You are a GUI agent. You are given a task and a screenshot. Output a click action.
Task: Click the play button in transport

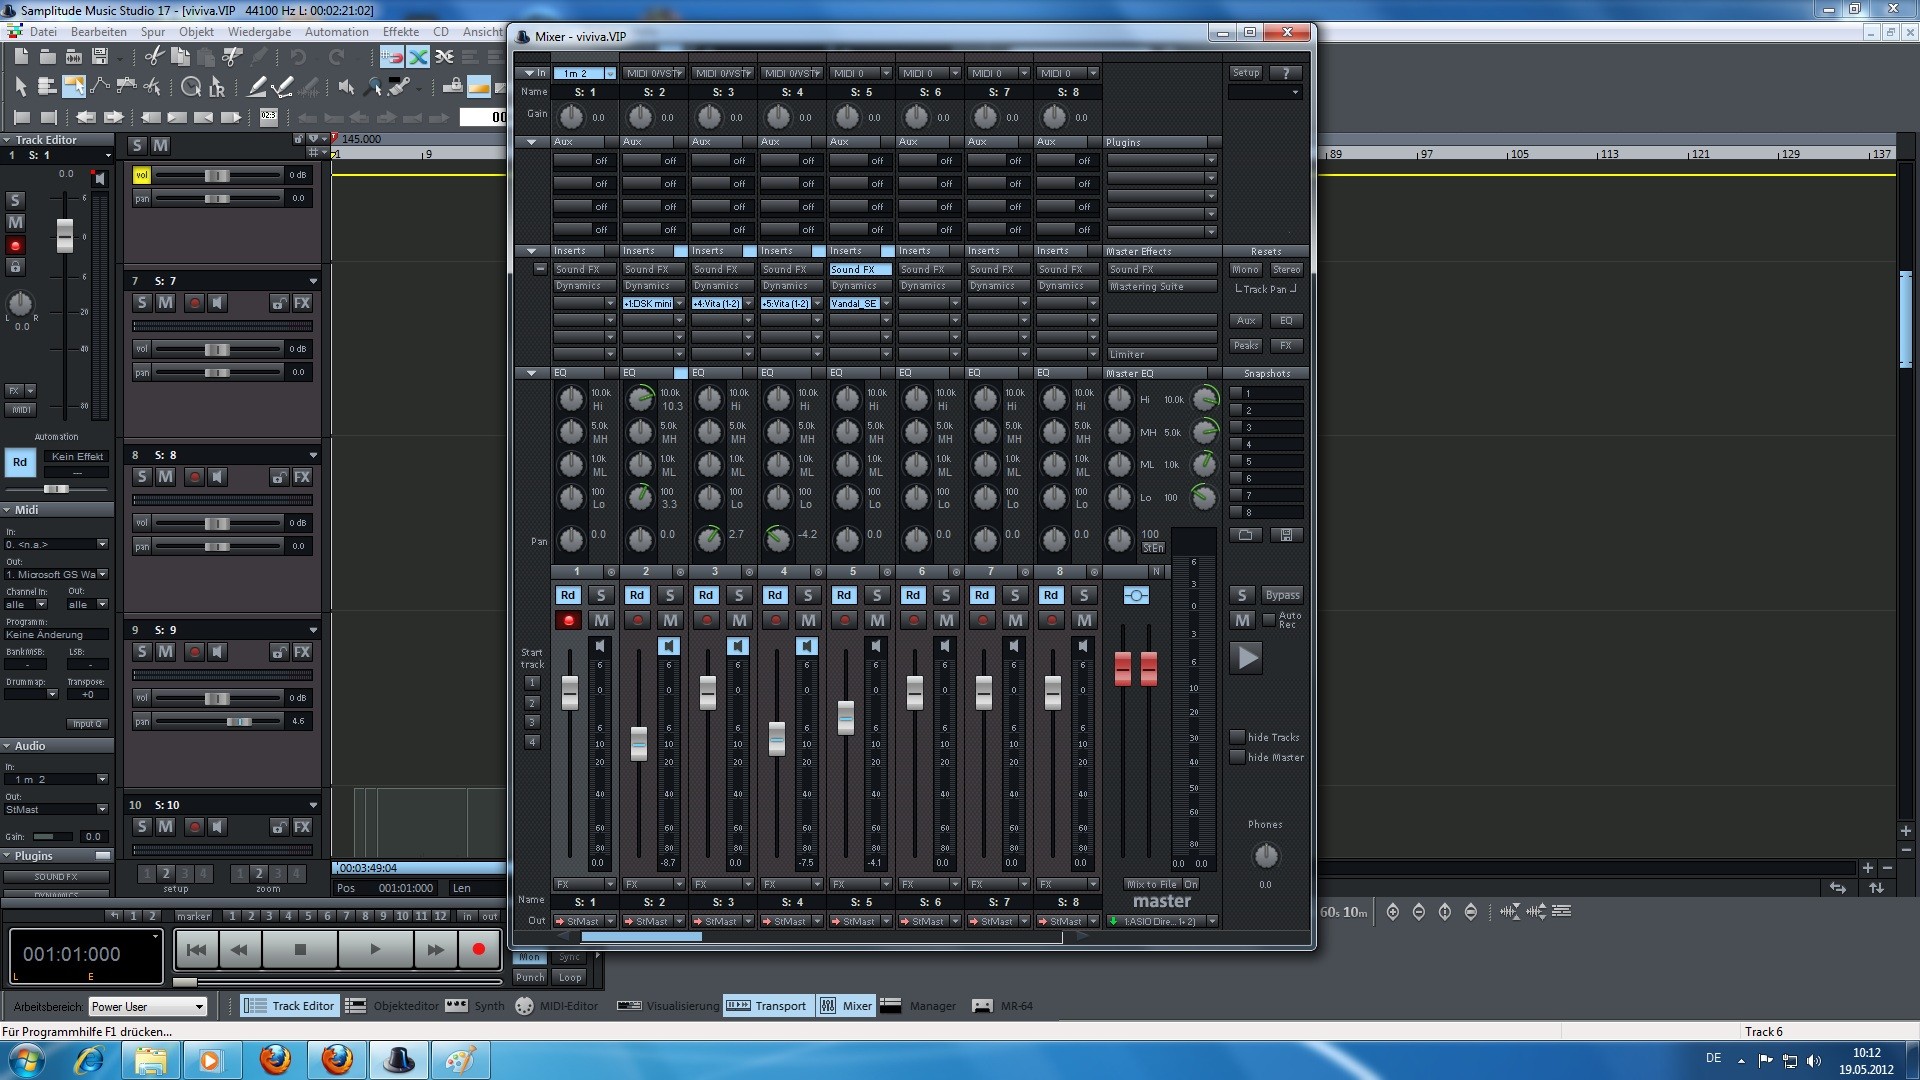[375, 950]
